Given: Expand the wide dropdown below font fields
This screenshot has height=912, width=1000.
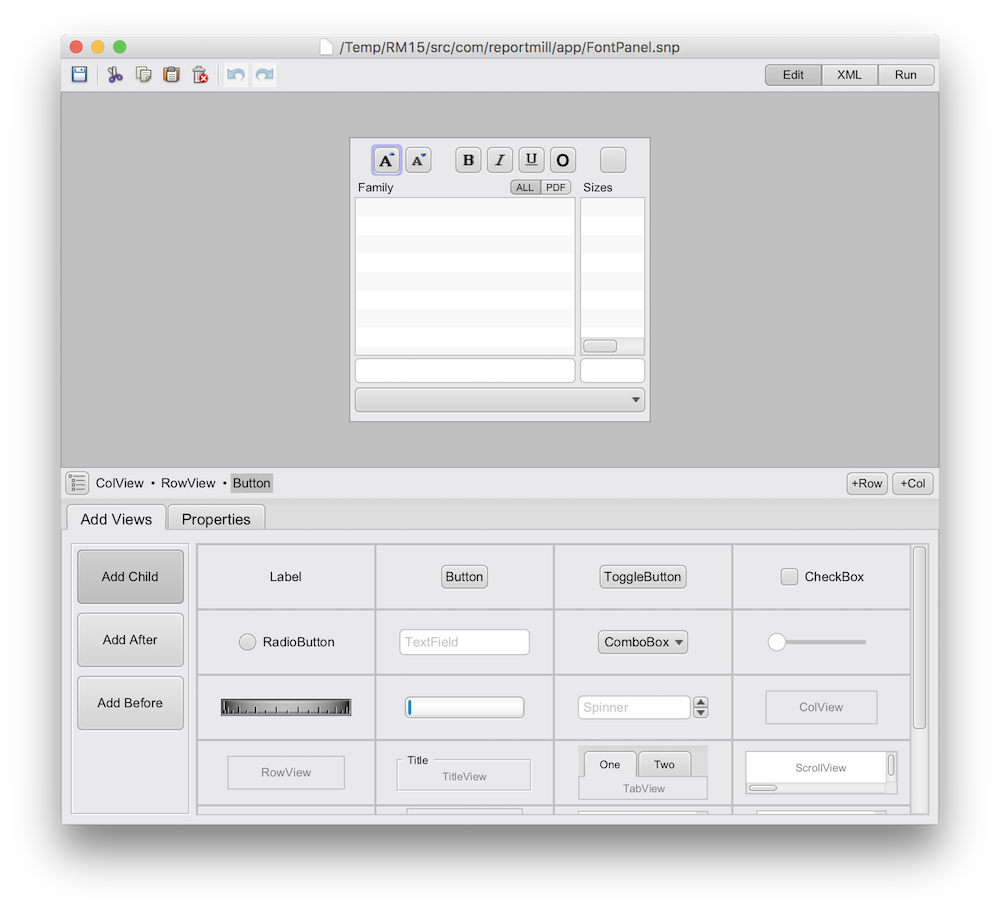Looking at the screenshot, I should tap(500, 400).
